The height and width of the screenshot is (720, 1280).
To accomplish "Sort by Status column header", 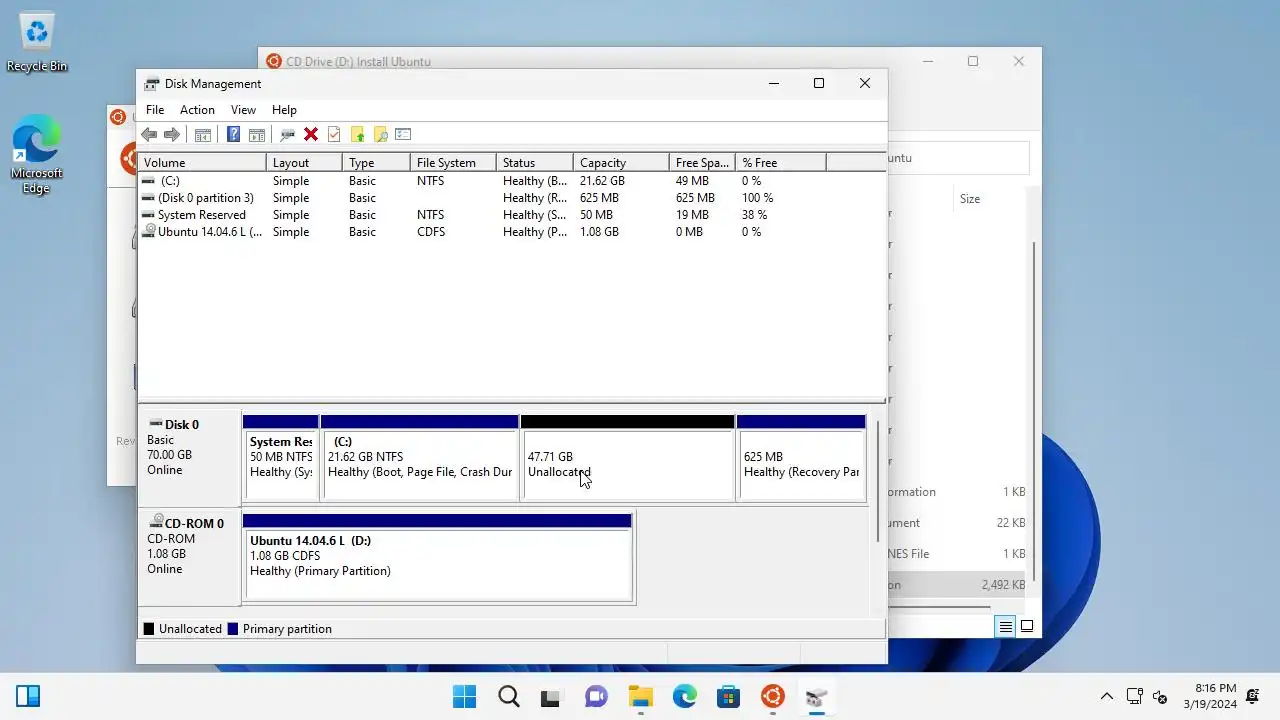I will pos(535,162).
